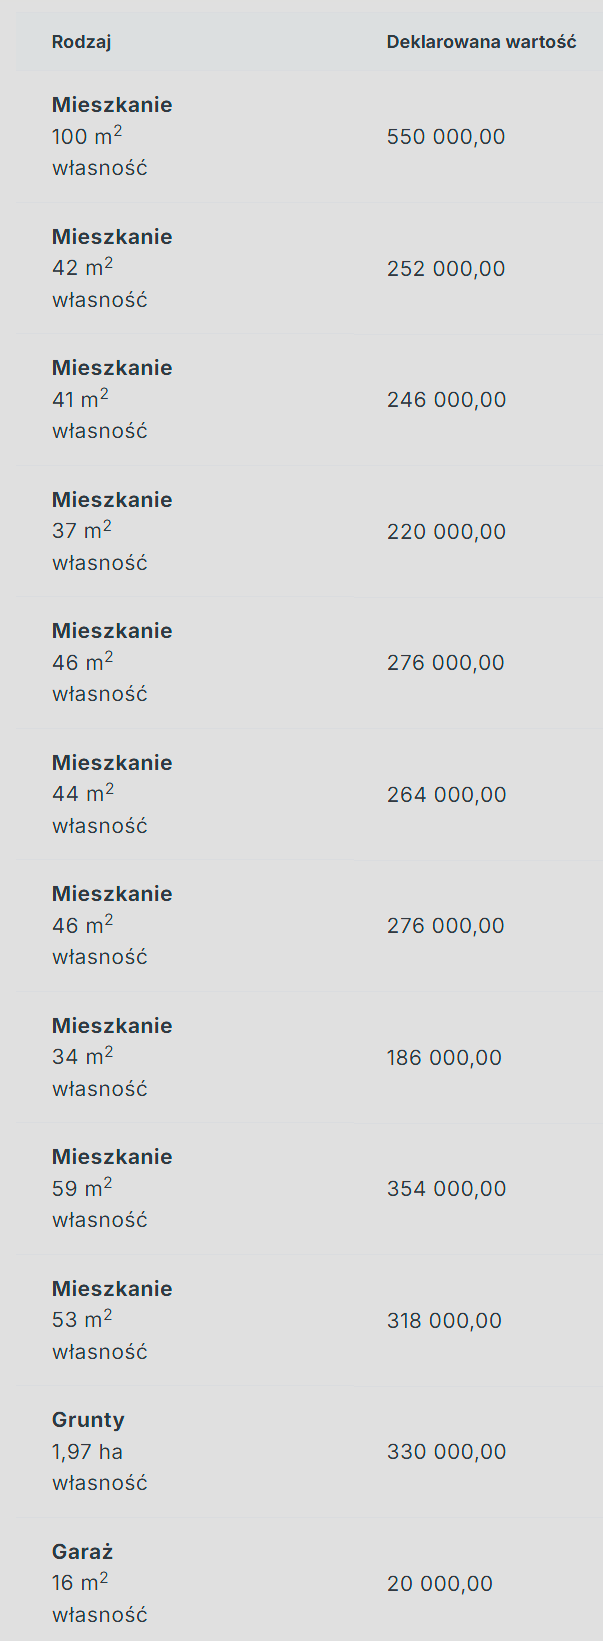Click the value 318 000,00
603x1641 pixels.
pos(444,1320)
